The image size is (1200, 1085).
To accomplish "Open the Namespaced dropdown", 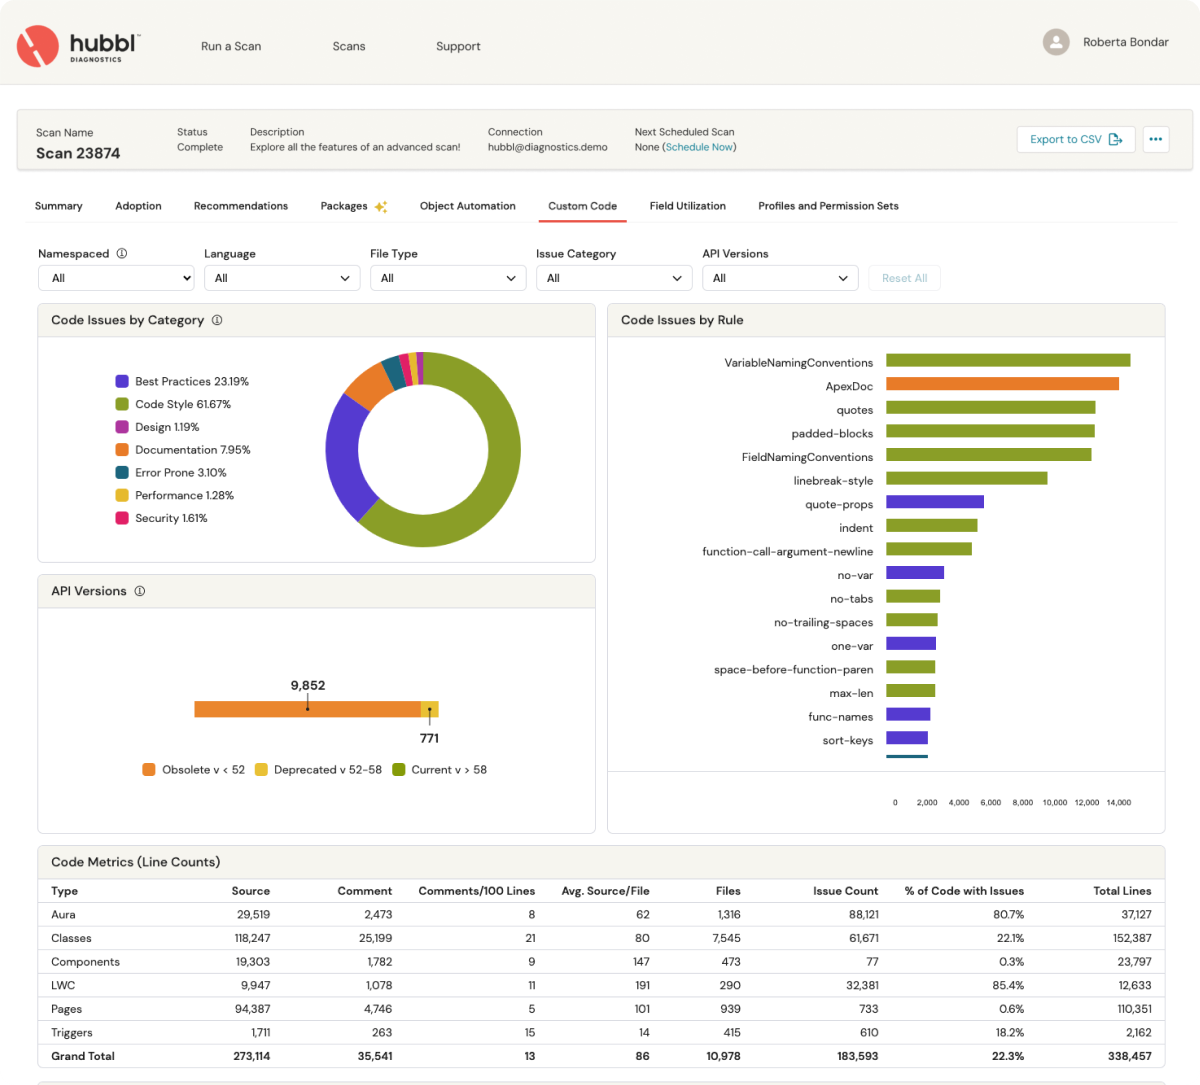I will click(116, 278).
